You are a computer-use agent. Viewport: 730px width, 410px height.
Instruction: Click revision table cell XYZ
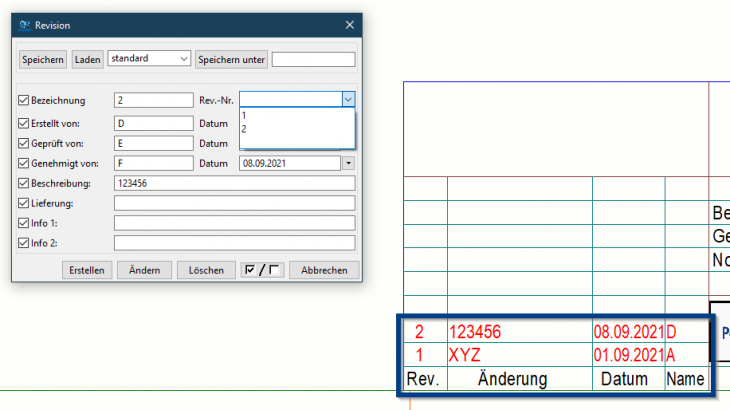click(465, 356)
